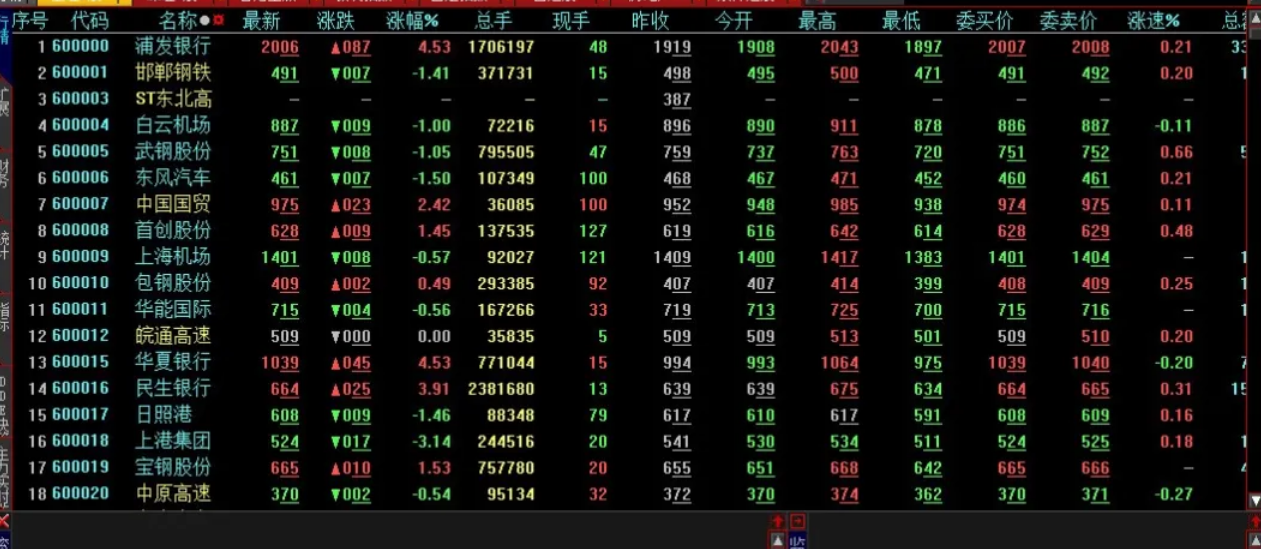Sort by 涨速% column header
Viewport: 1261px width, 549px height.
(x=1154, y=20)
